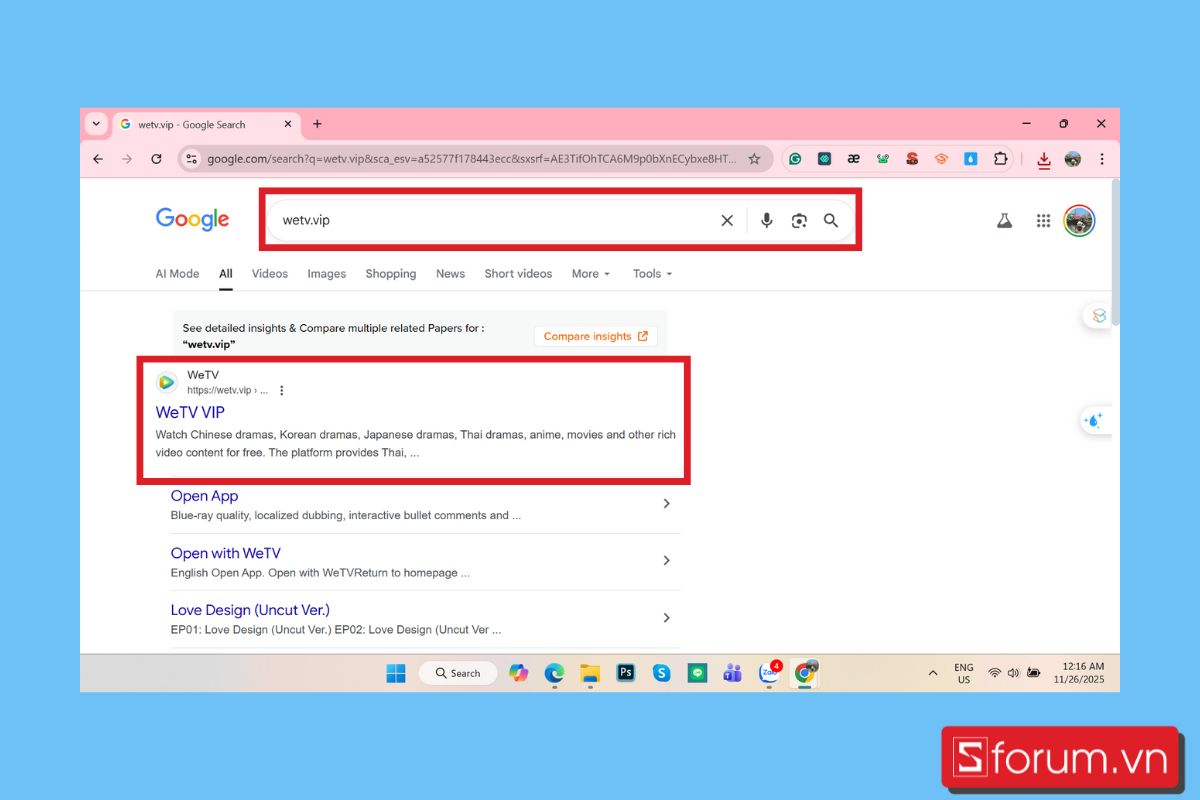This screenshot has height=800, width=1200.
Task: Click the WeTV site favicon
Action: (x=167, y=382)
